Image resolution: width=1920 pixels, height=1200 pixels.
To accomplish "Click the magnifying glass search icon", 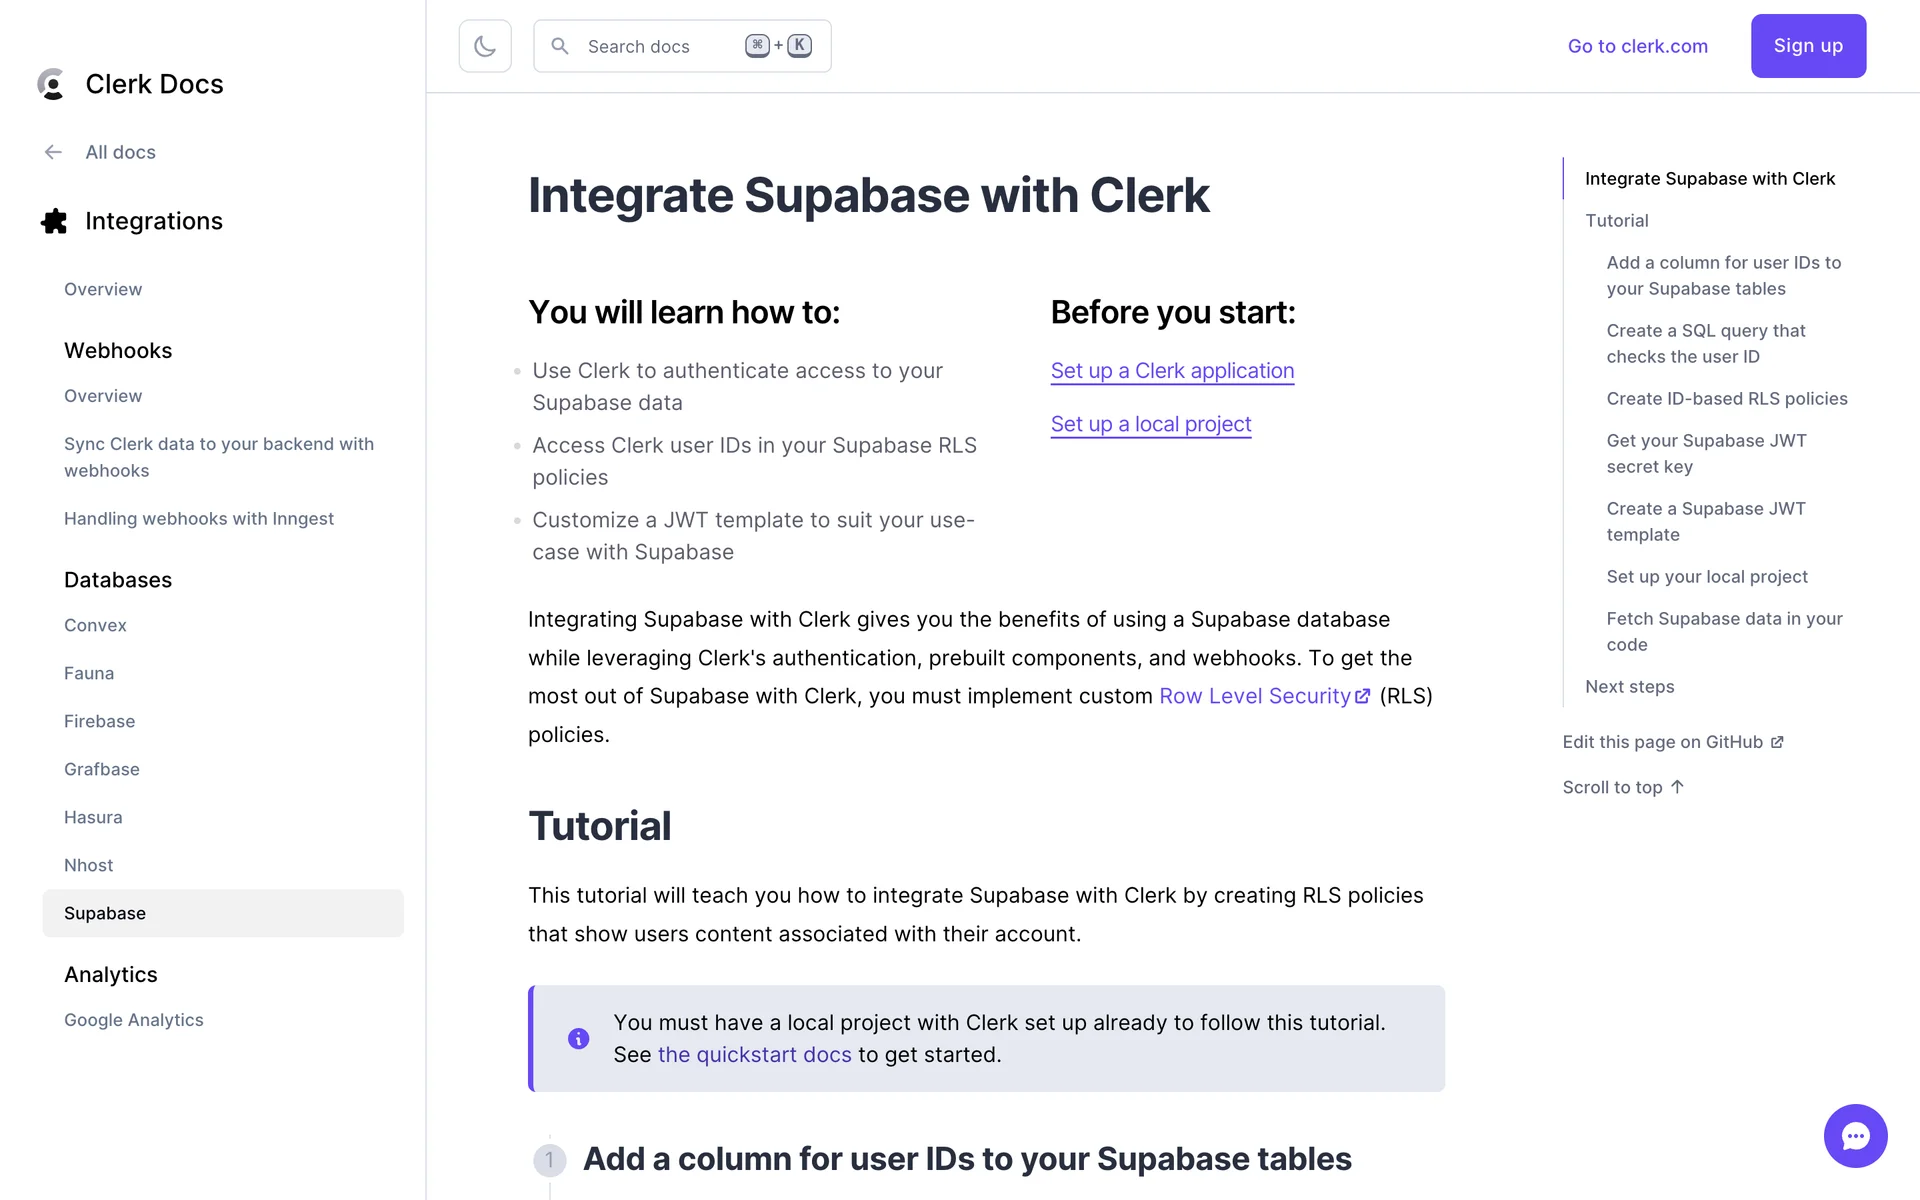I will (x=560, y=46).
